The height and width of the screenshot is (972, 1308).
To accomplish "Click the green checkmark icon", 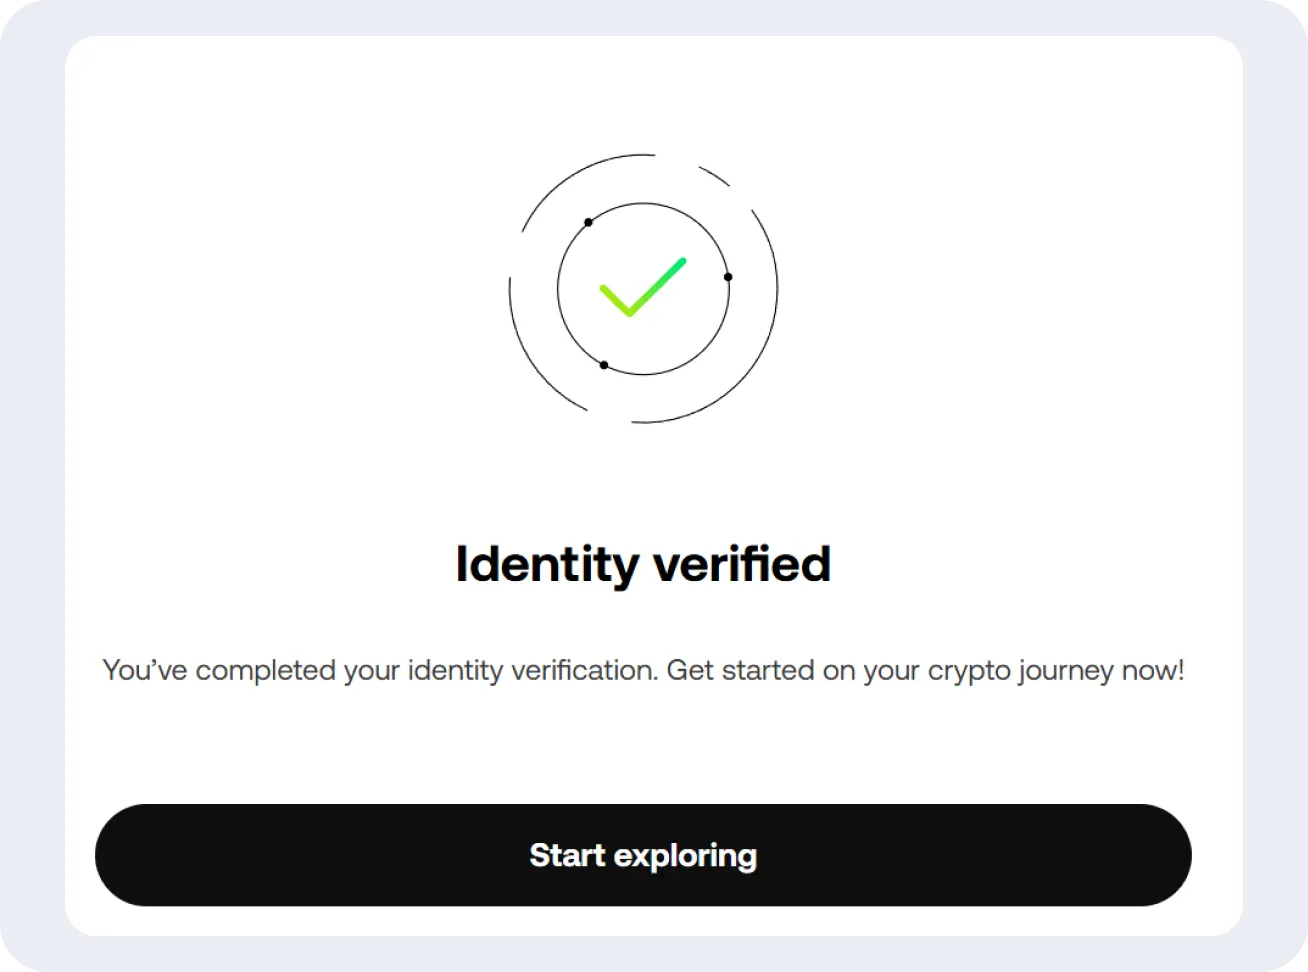I will point(642,288).
